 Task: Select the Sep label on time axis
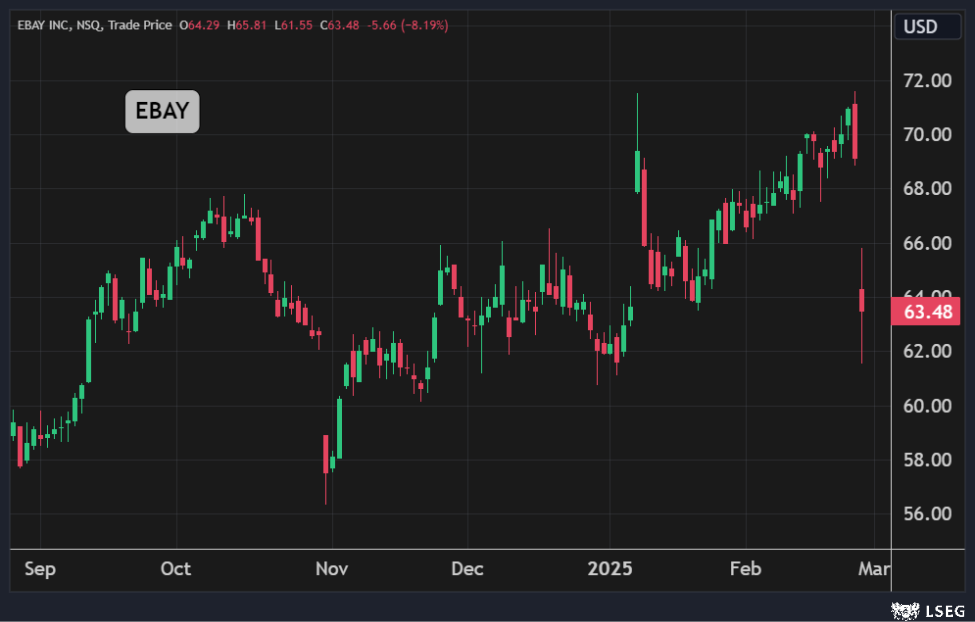tap(39, 569)
